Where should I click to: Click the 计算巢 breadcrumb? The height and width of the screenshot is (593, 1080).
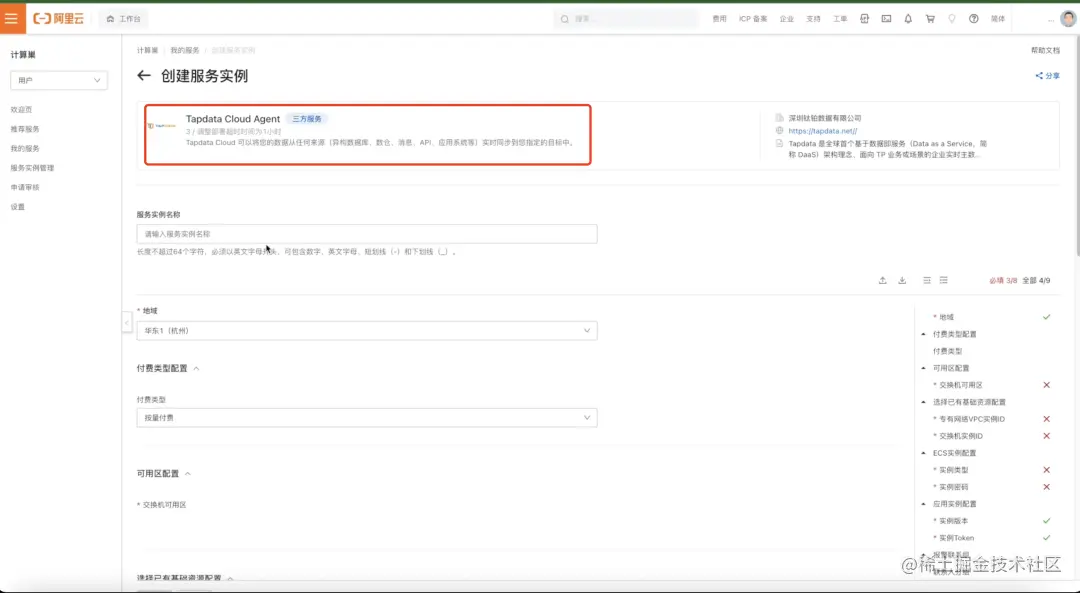tap(147, 50)
